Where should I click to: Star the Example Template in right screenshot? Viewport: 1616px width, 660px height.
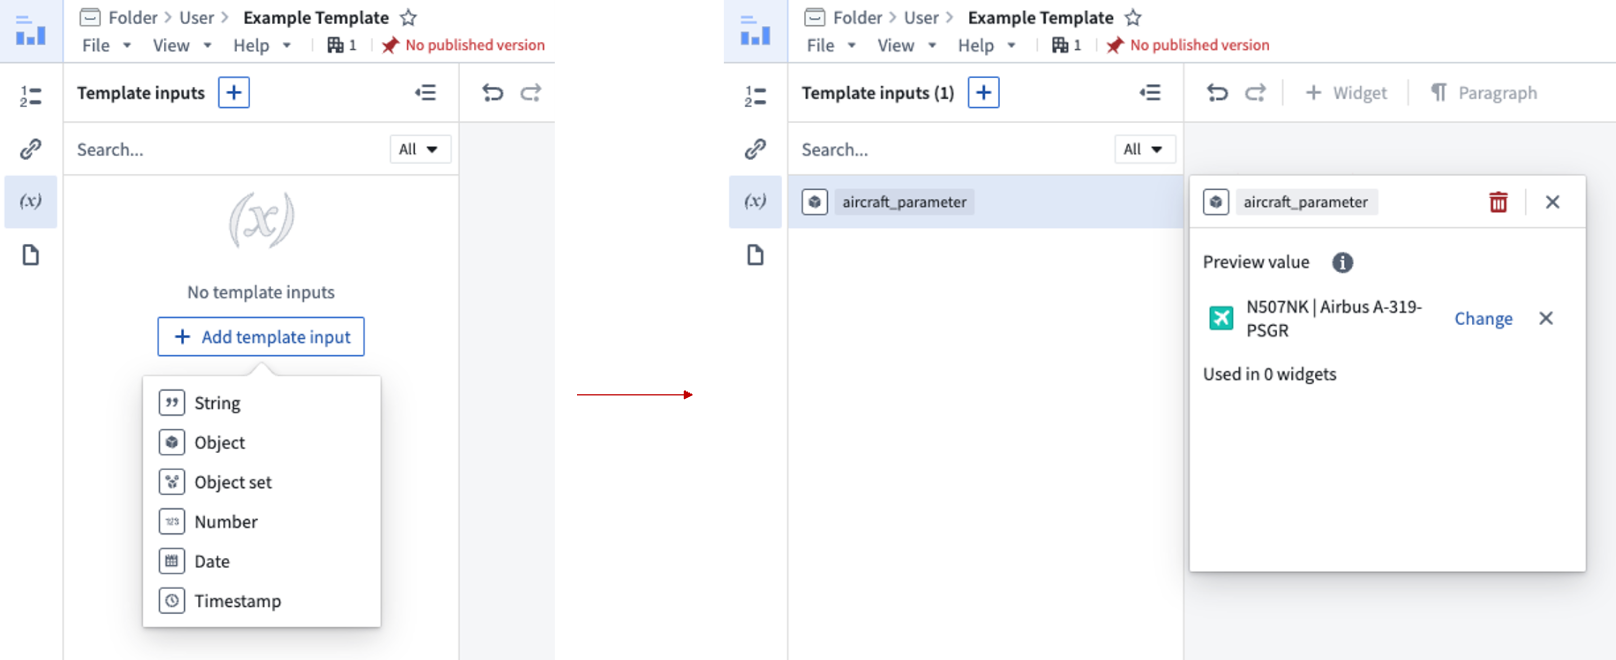pyautogui.click(x=1133, y=18)
